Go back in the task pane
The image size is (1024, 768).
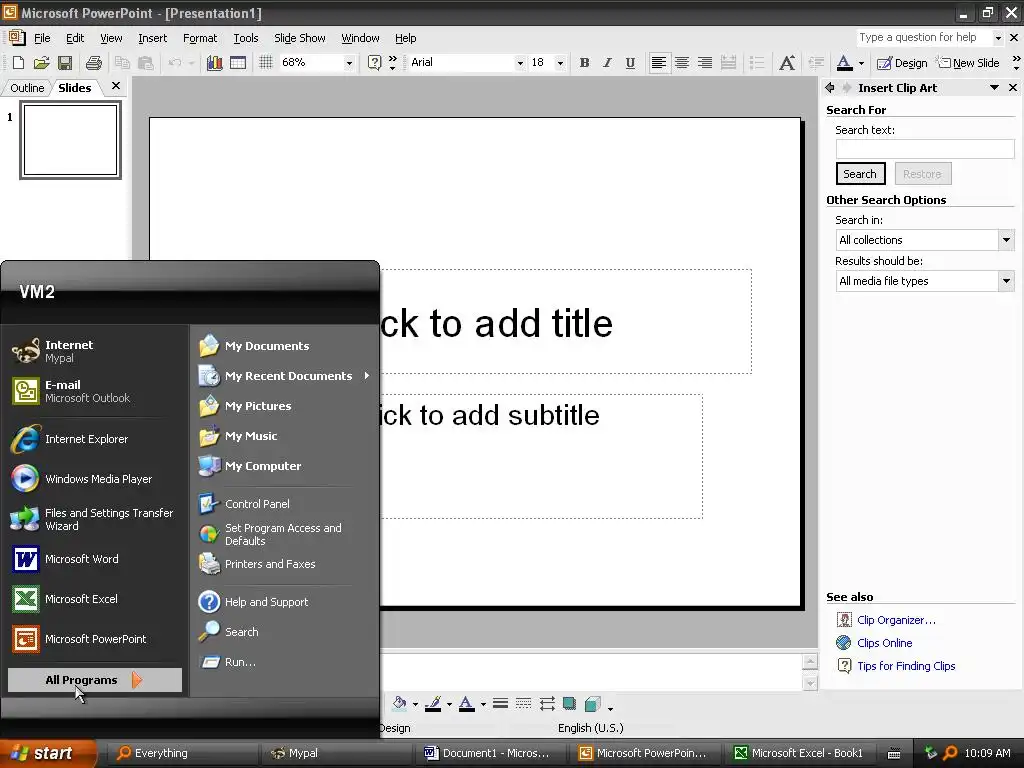(829, 88)
